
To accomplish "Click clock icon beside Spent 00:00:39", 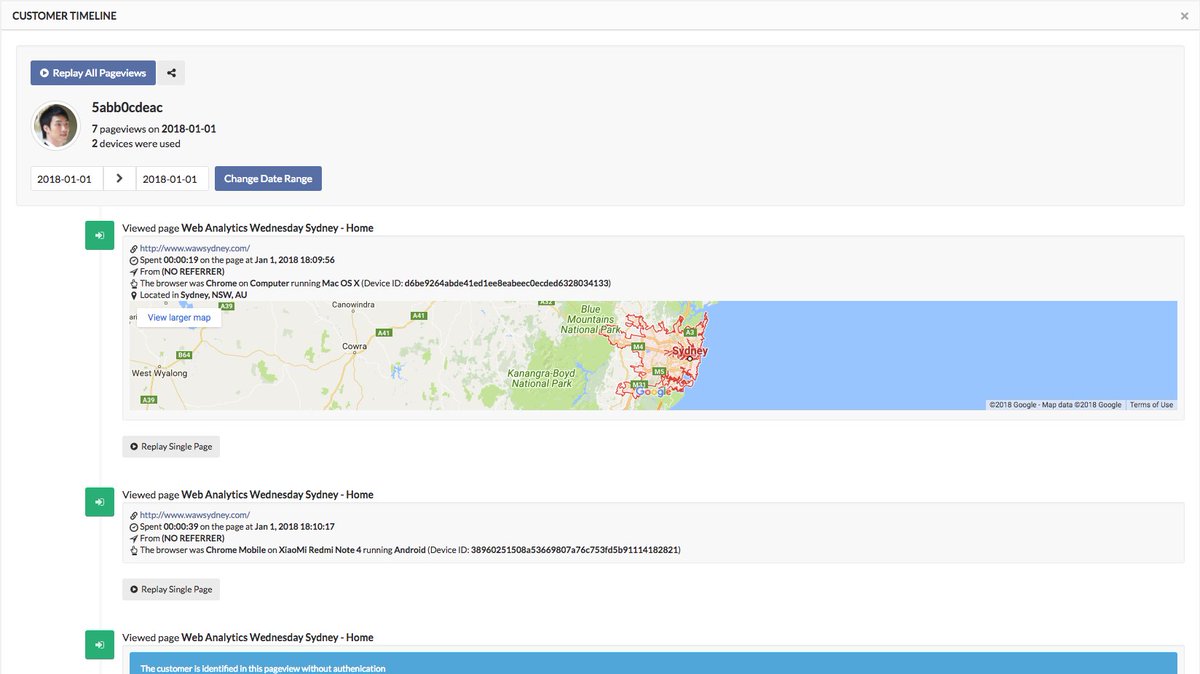I will (x=134, y=527).
